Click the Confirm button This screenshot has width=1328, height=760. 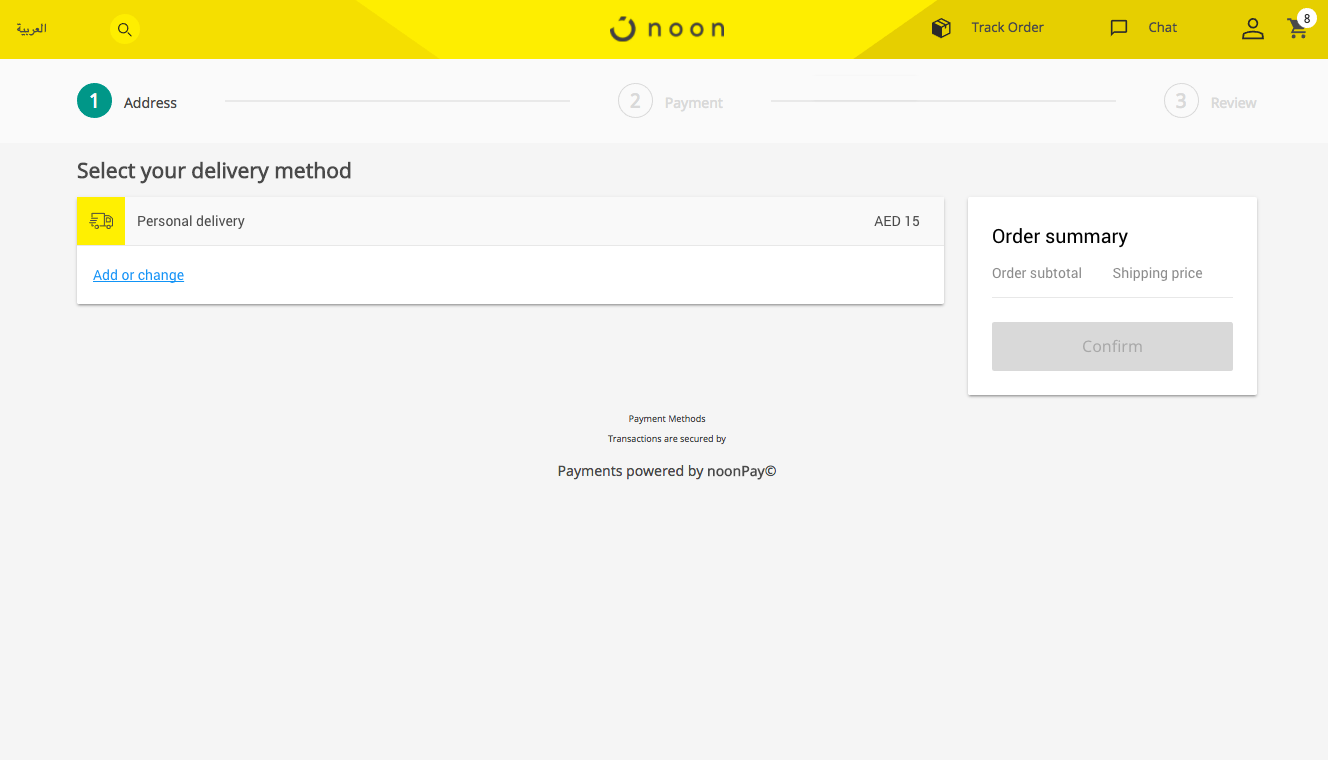(x=1112, y=346)
